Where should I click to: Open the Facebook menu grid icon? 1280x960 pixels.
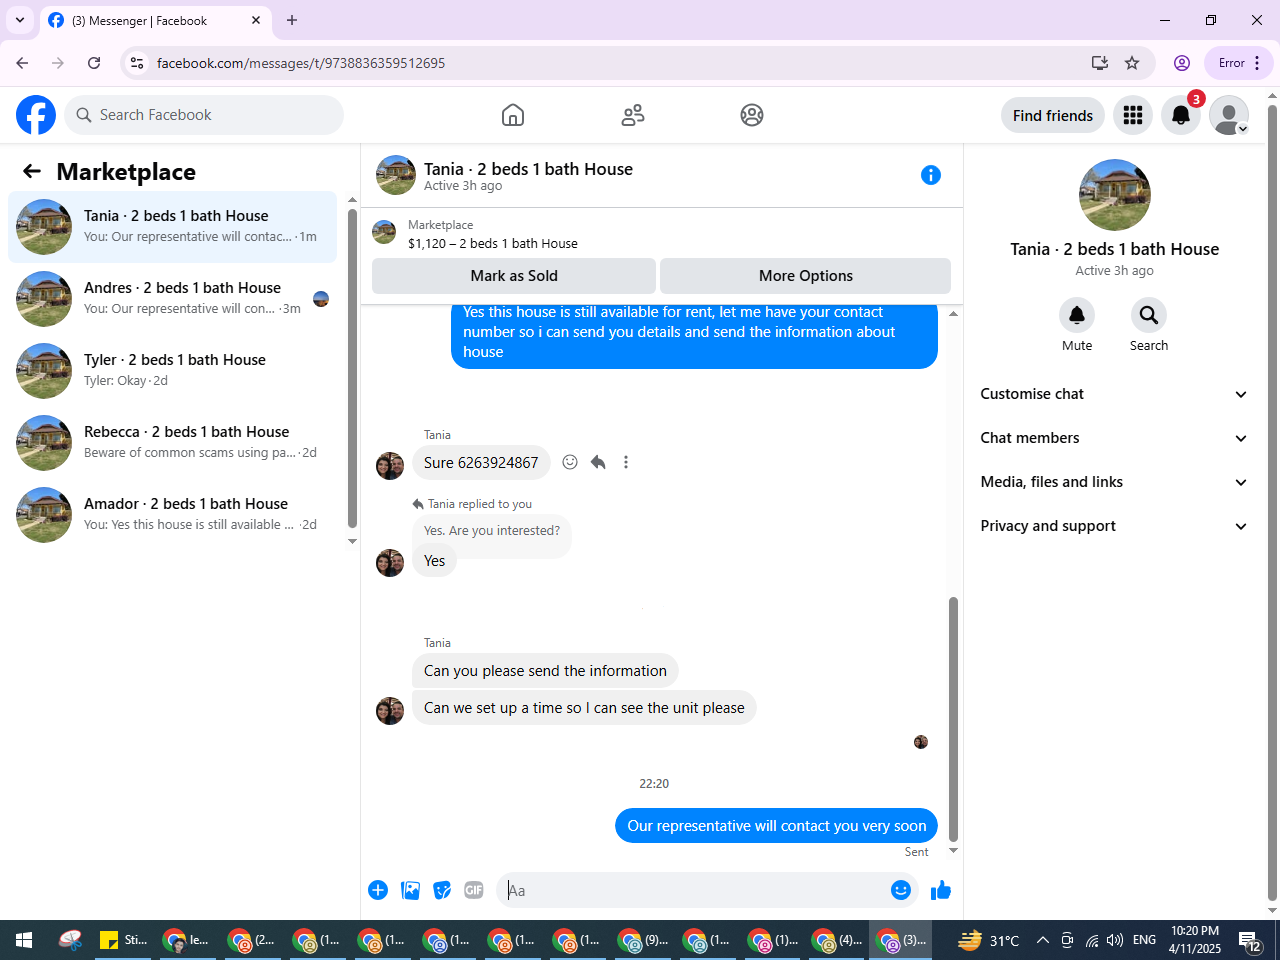1133,115
